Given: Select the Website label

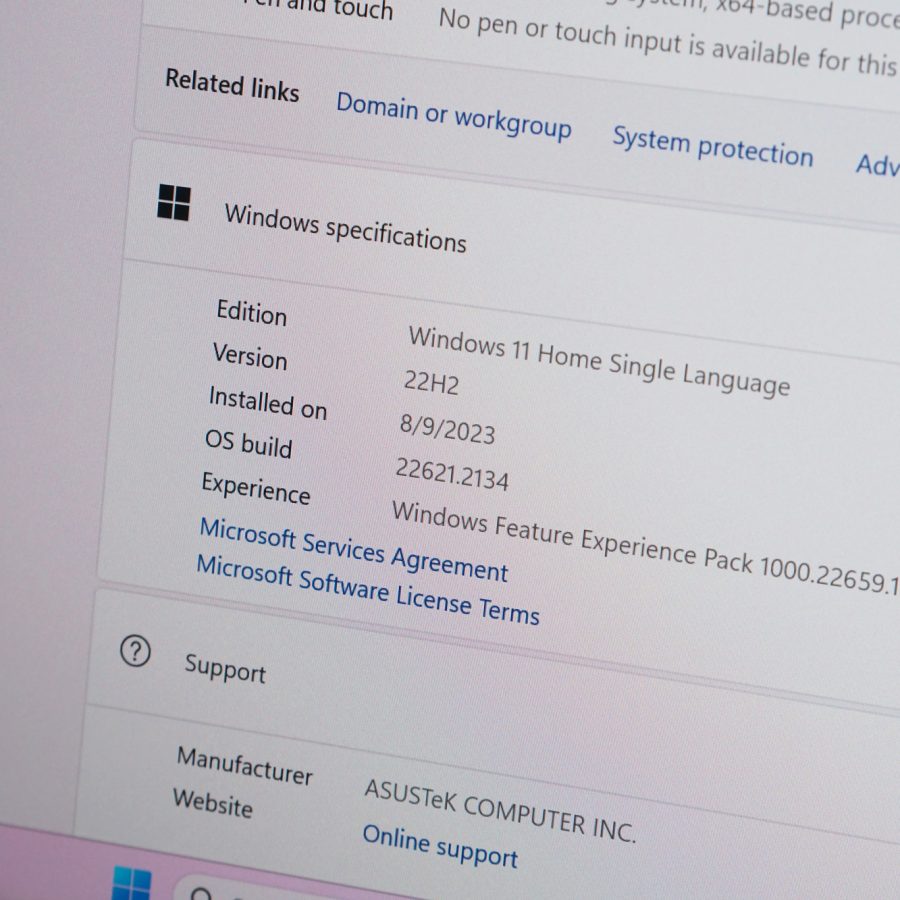Looking at the screenshot, I should pyautogui.click(x=213, y=802).
